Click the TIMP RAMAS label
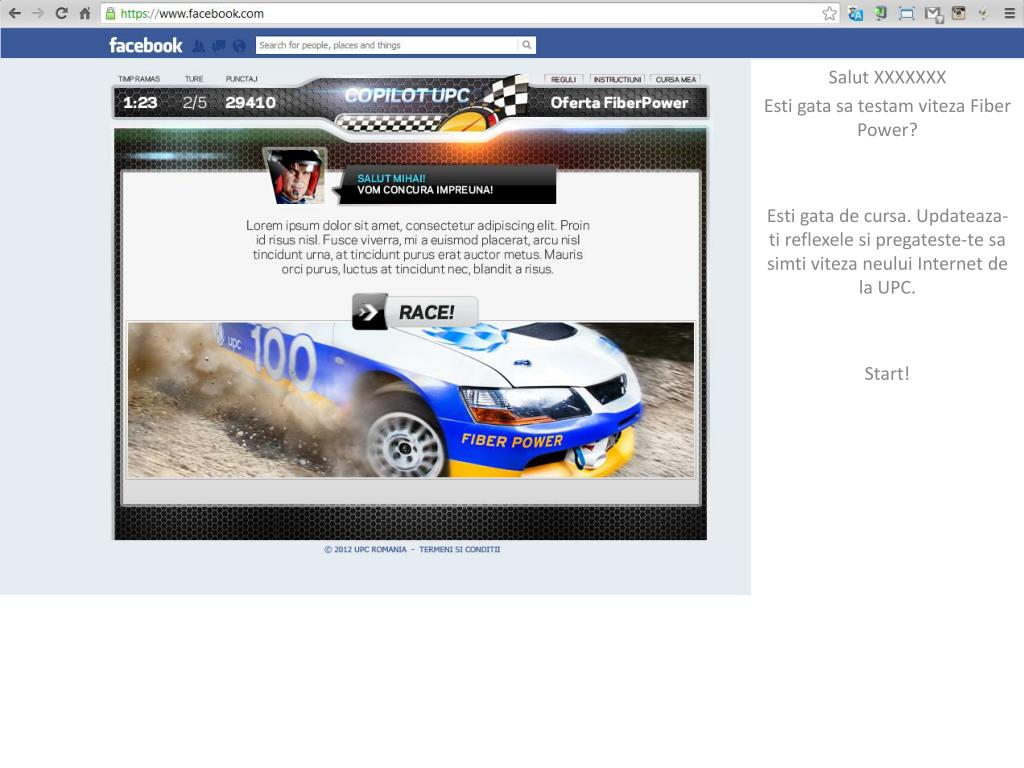1024x768 pixels. point(139,79)
